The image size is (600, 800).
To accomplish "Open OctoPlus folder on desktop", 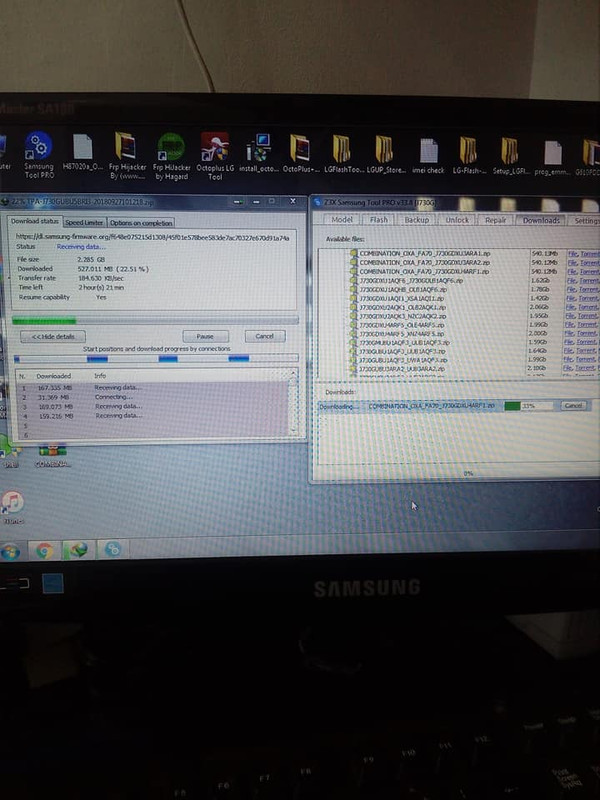I will click(x=301, y=153).
